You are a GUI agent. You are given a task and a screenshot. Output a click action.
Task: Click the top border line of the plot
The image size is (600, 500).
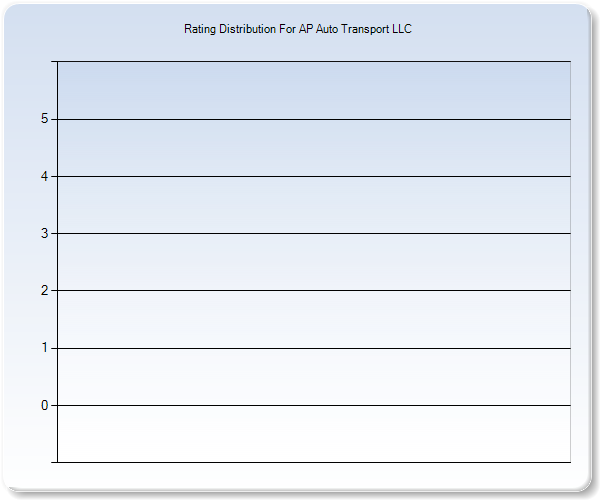tap(314, 62)
